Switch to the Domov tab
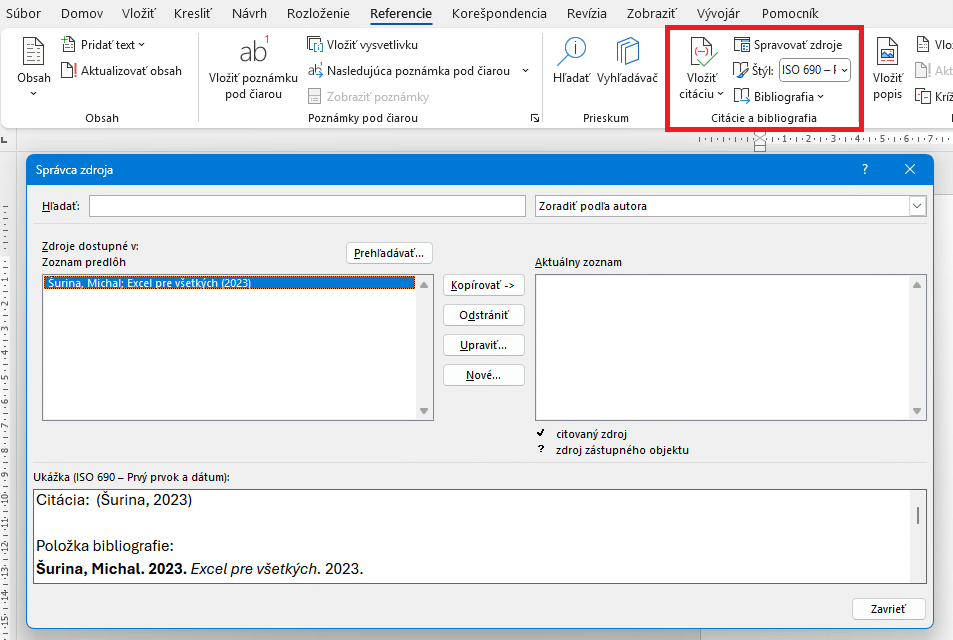Screen dimensions: 953x640 click(82, 13)
